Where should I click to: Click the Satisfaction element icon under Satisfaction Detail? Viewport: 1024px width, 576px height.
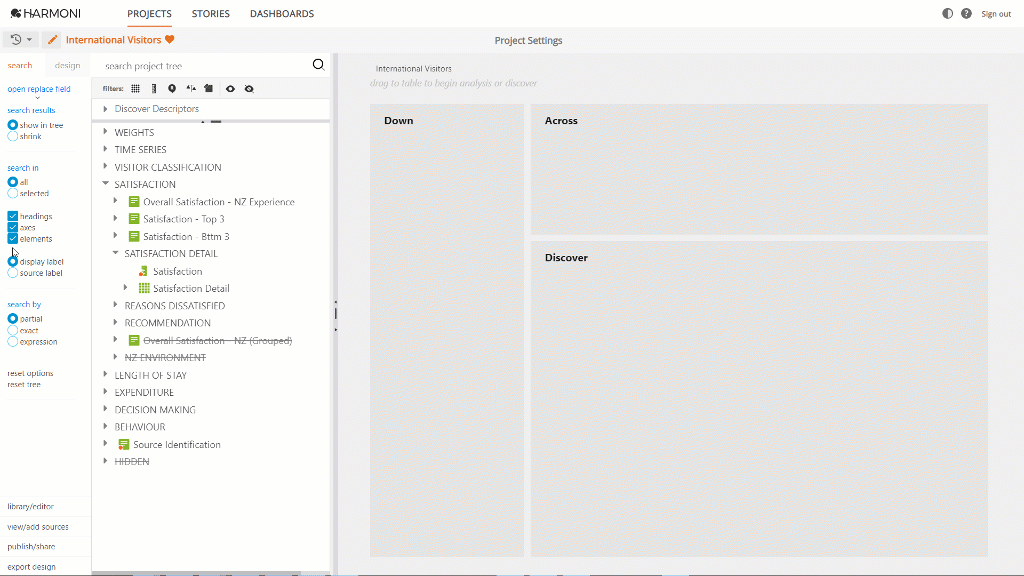143,271
